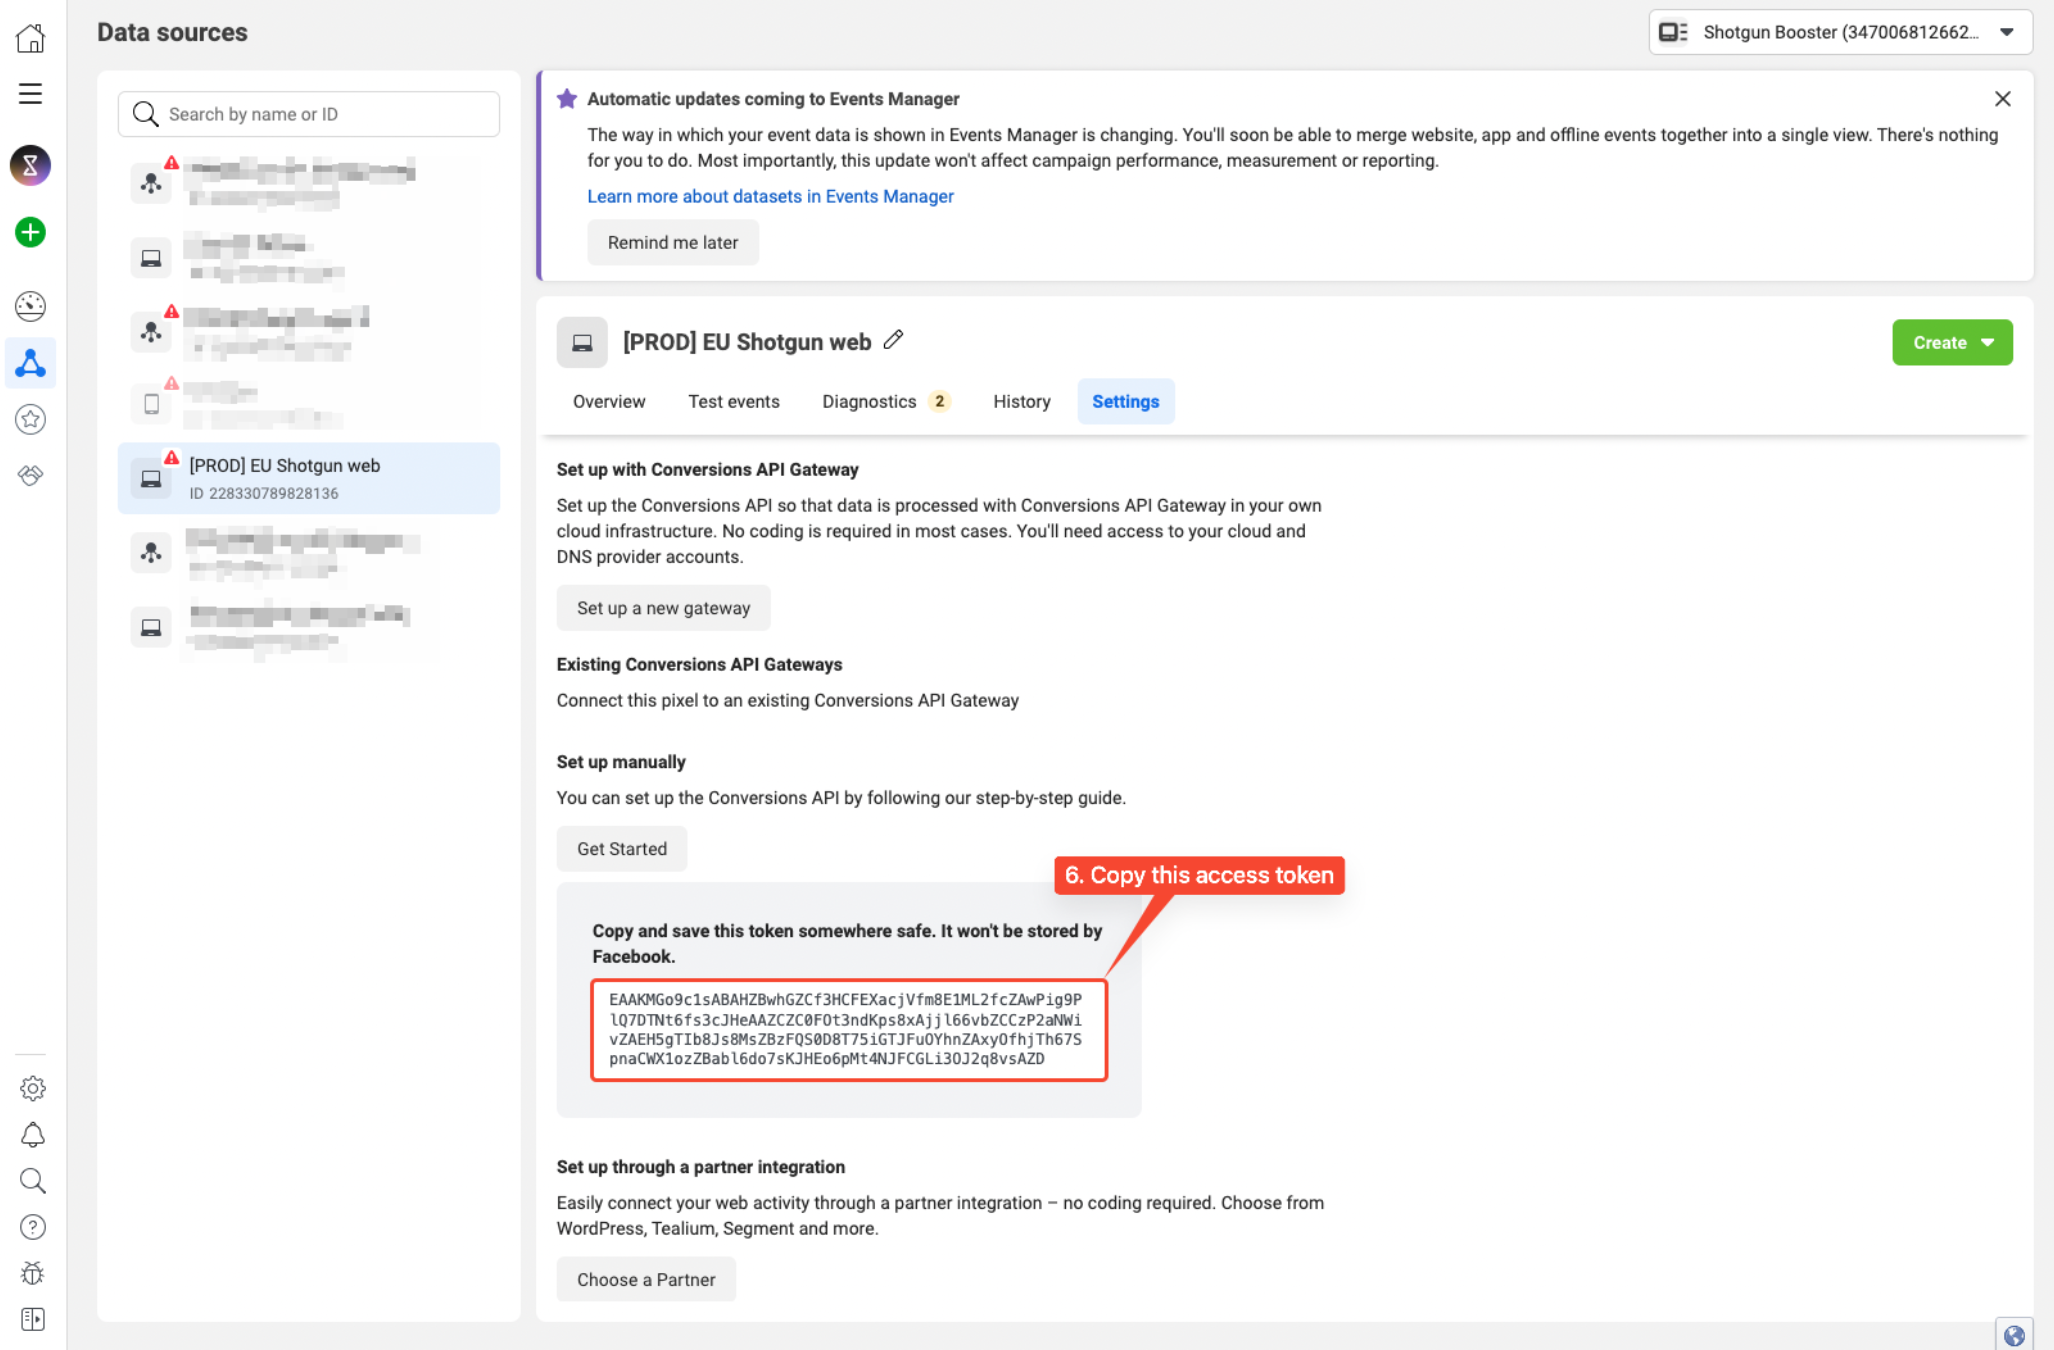
Task: Click the Get Started button
Action: click(622, 848)
